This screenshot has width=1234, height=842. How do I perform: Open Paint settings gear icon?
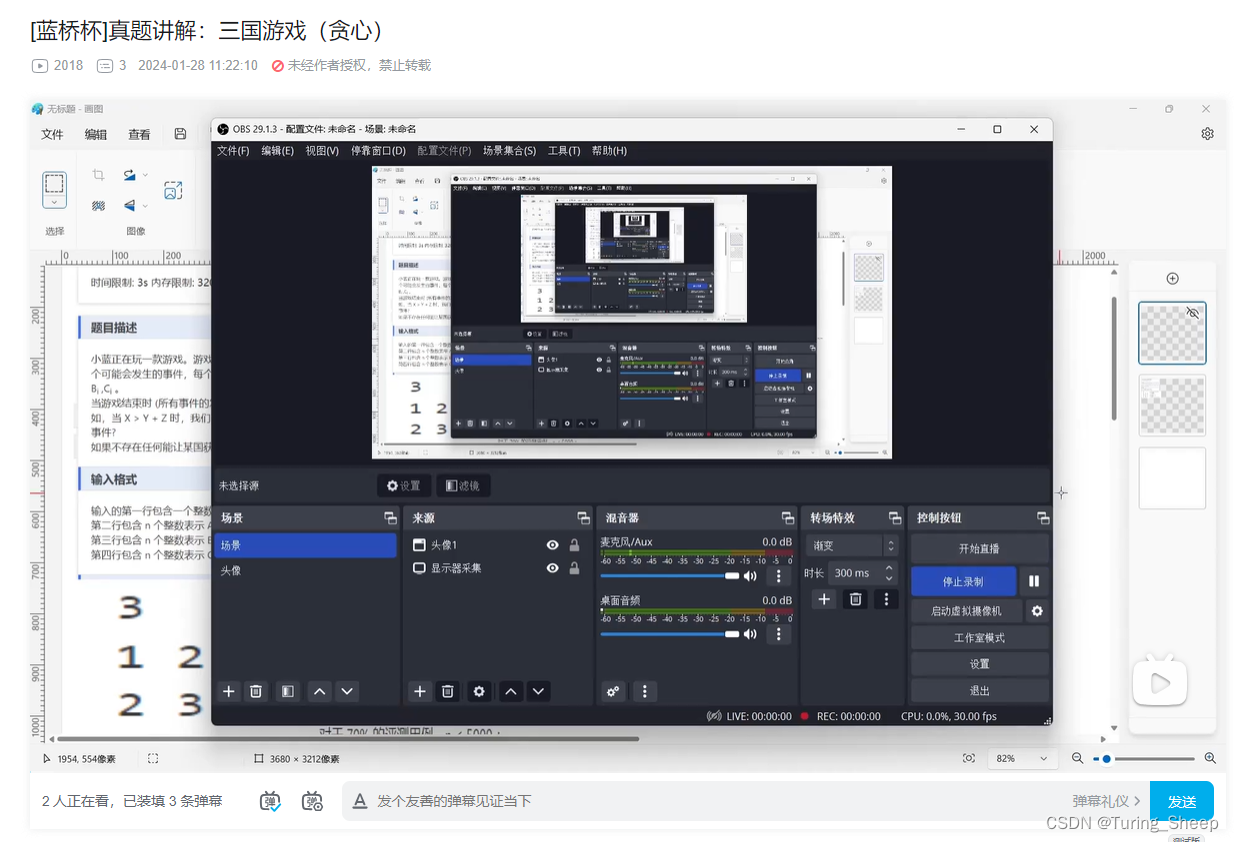click(1207, 134)
